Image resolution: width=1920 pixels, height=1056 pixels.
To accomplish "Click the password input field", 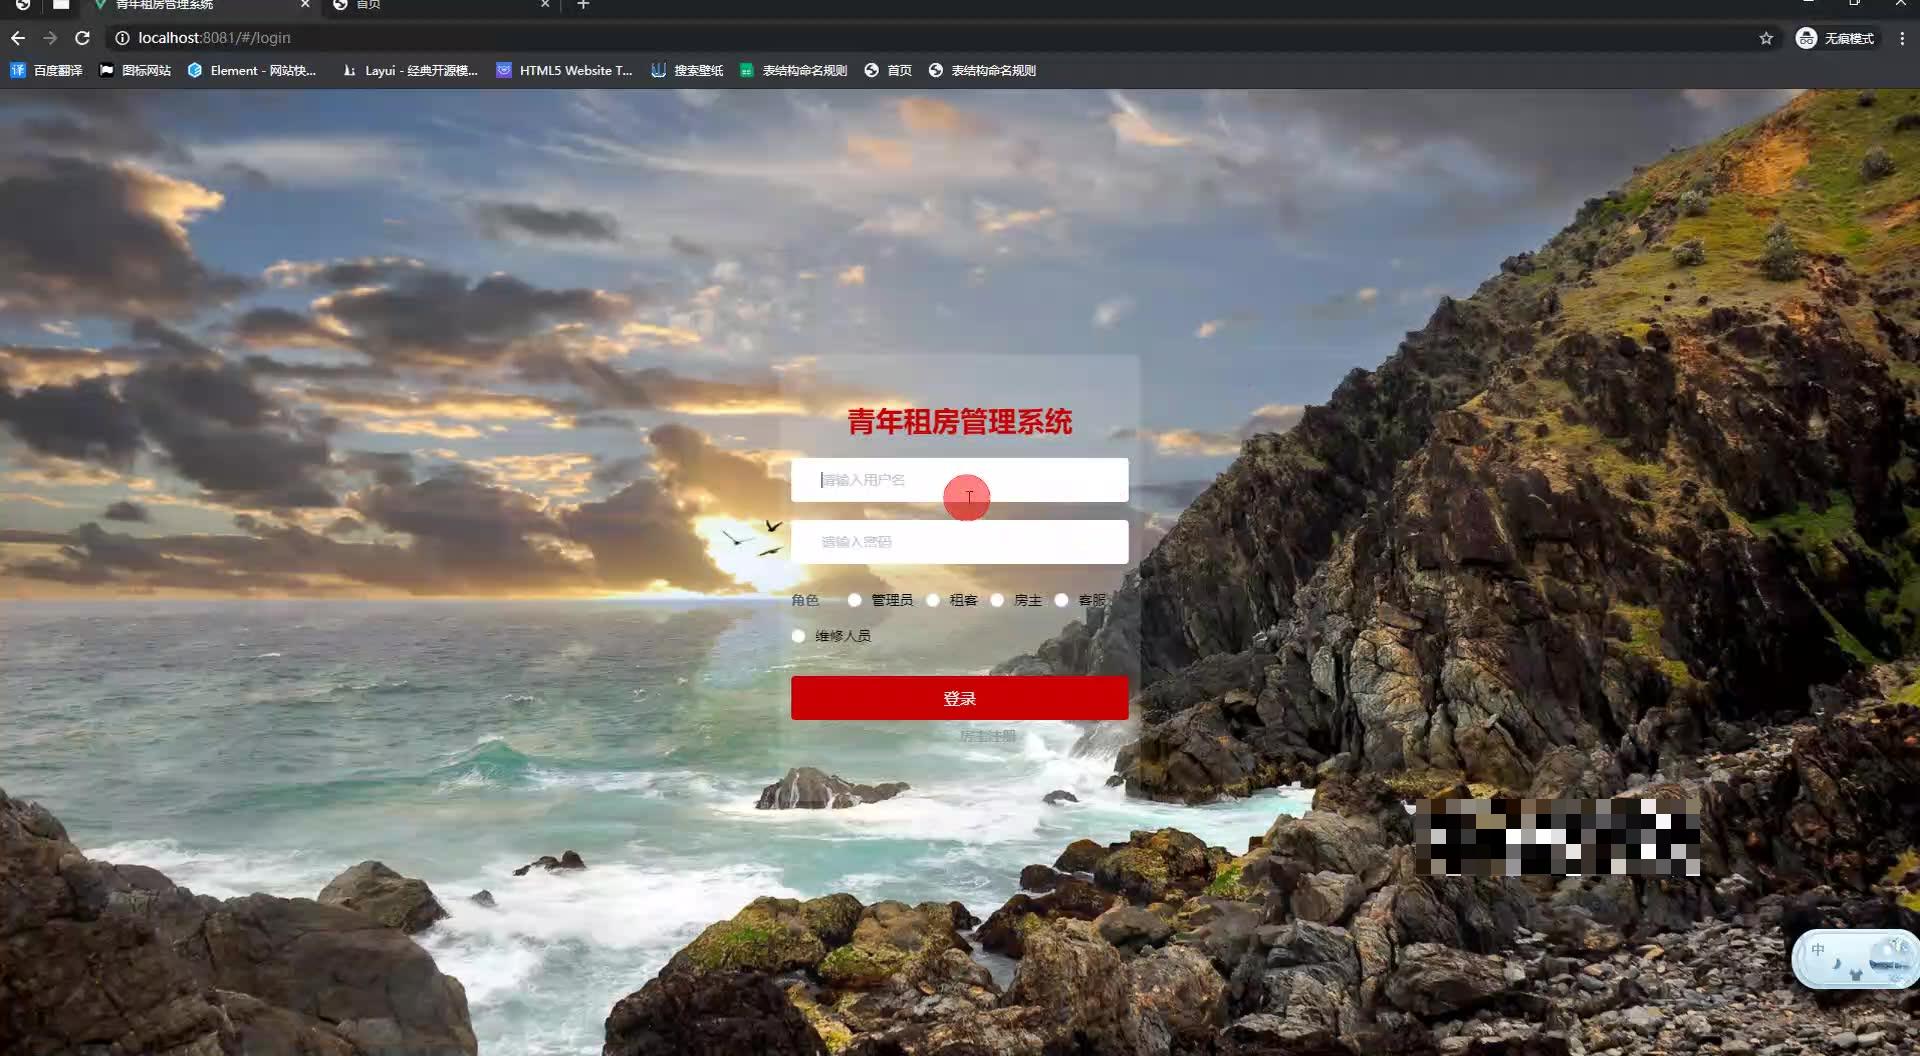I will point(958,541).
